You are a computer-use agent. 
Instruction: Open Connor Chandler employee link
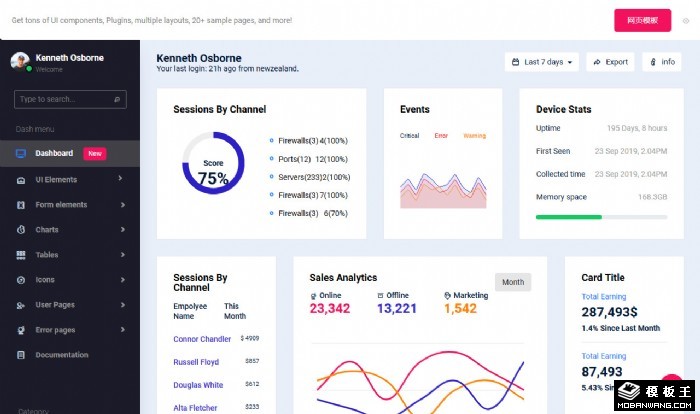click(x=202, y=339)
